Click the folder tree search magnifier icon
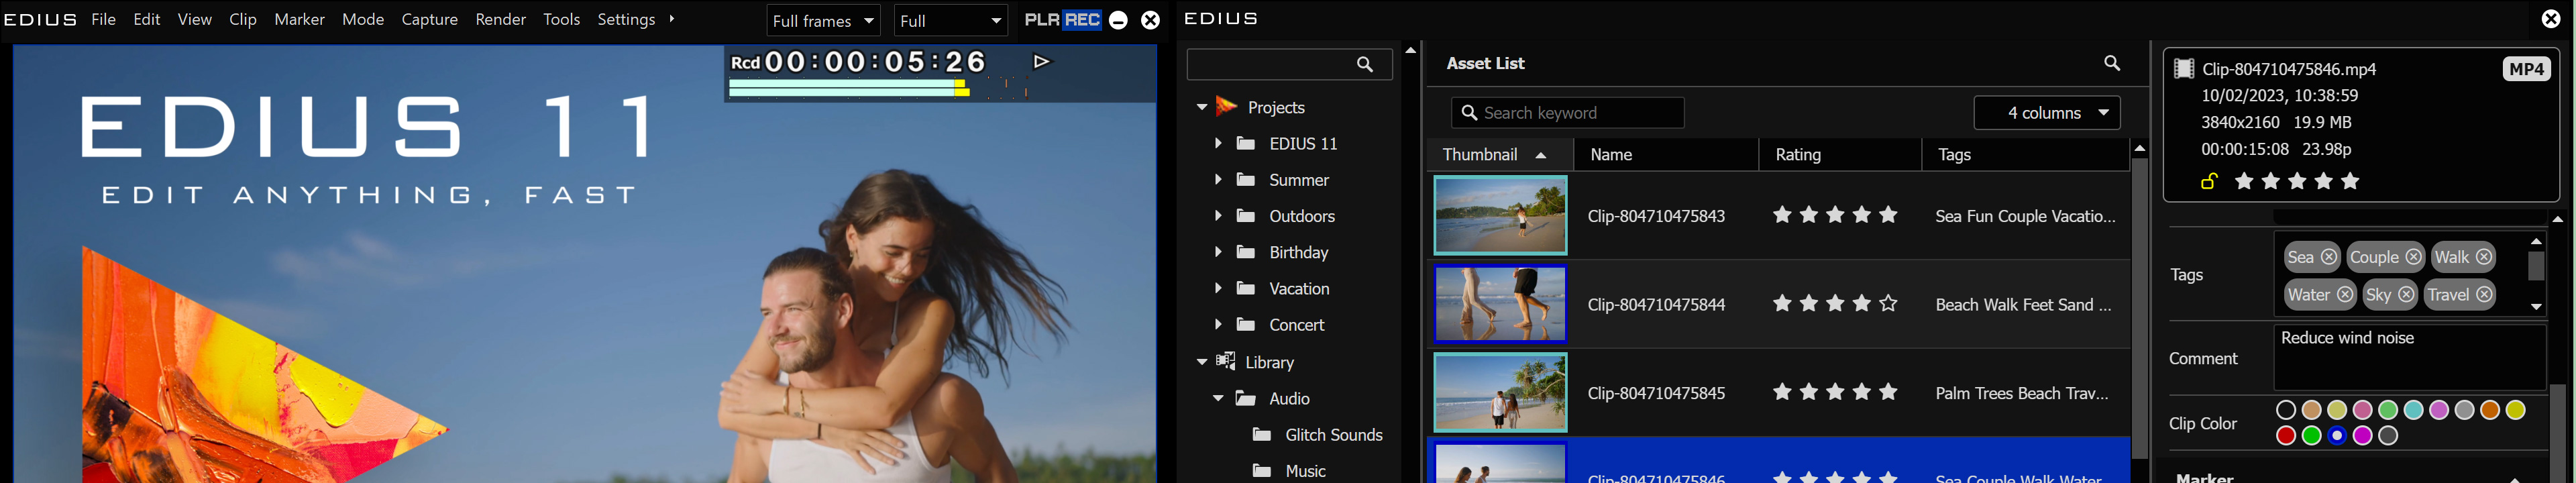This screenshot has height=483, width=2576. [1365, 64]
